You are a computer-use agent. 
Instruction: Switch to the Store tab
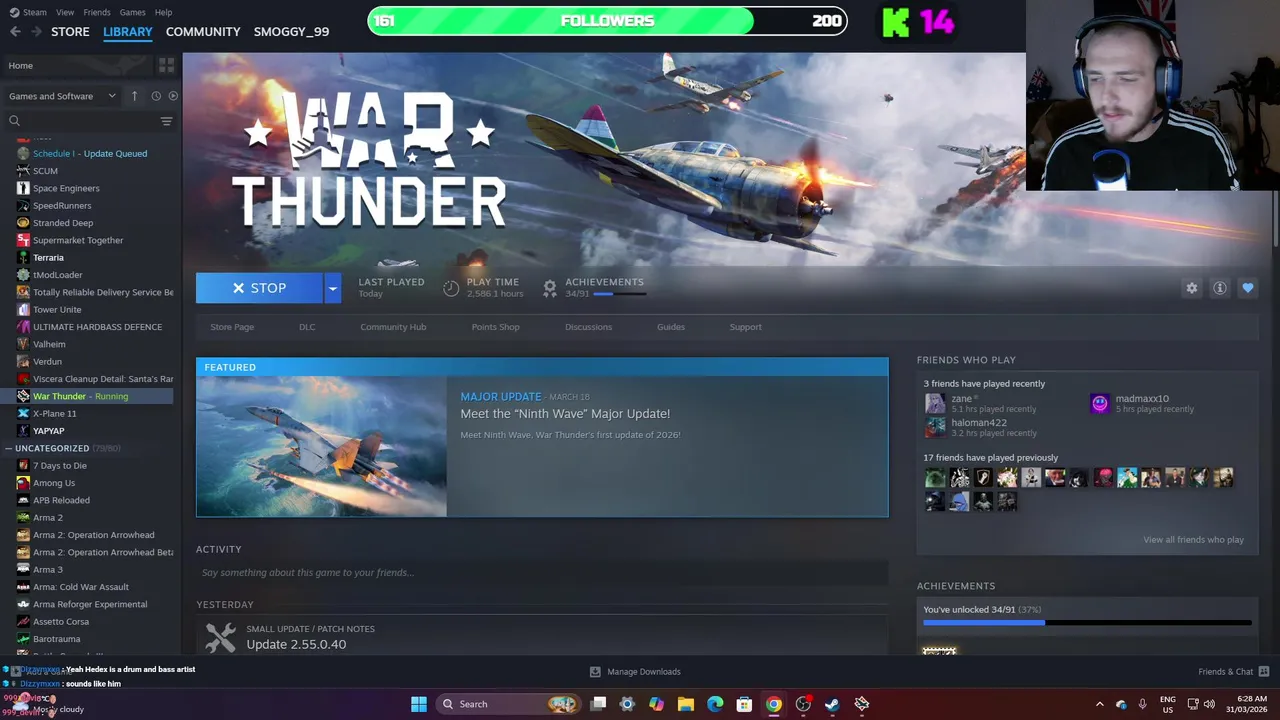tap(70, 31)
